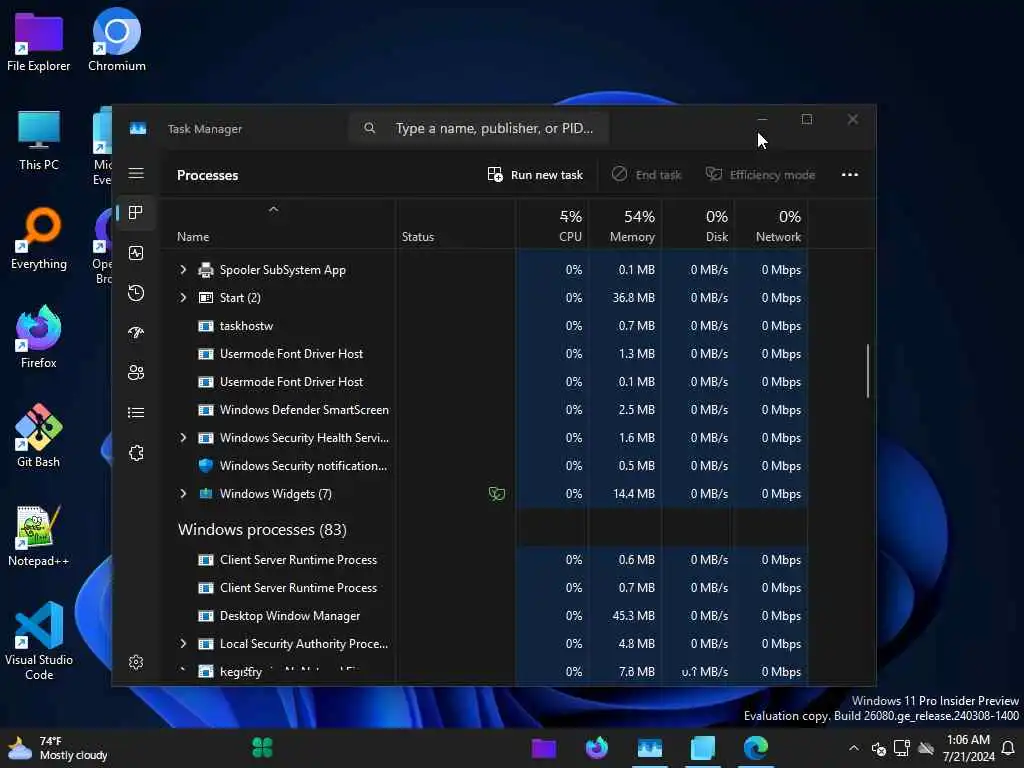Screen dimensions: 1024x768
Task: Expand Windows Security Health Service row
Action: [x=183, y=438]
